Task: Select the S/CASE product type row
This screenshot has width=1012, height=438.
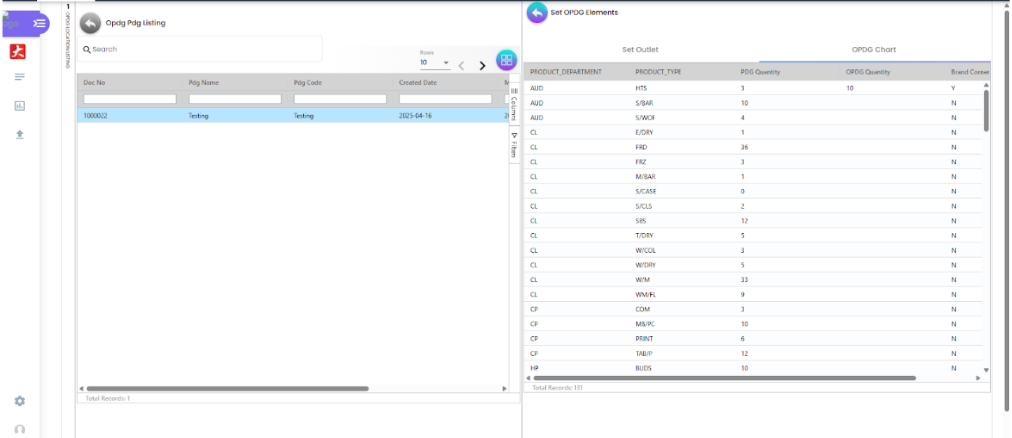Action: tap(753, 191)
